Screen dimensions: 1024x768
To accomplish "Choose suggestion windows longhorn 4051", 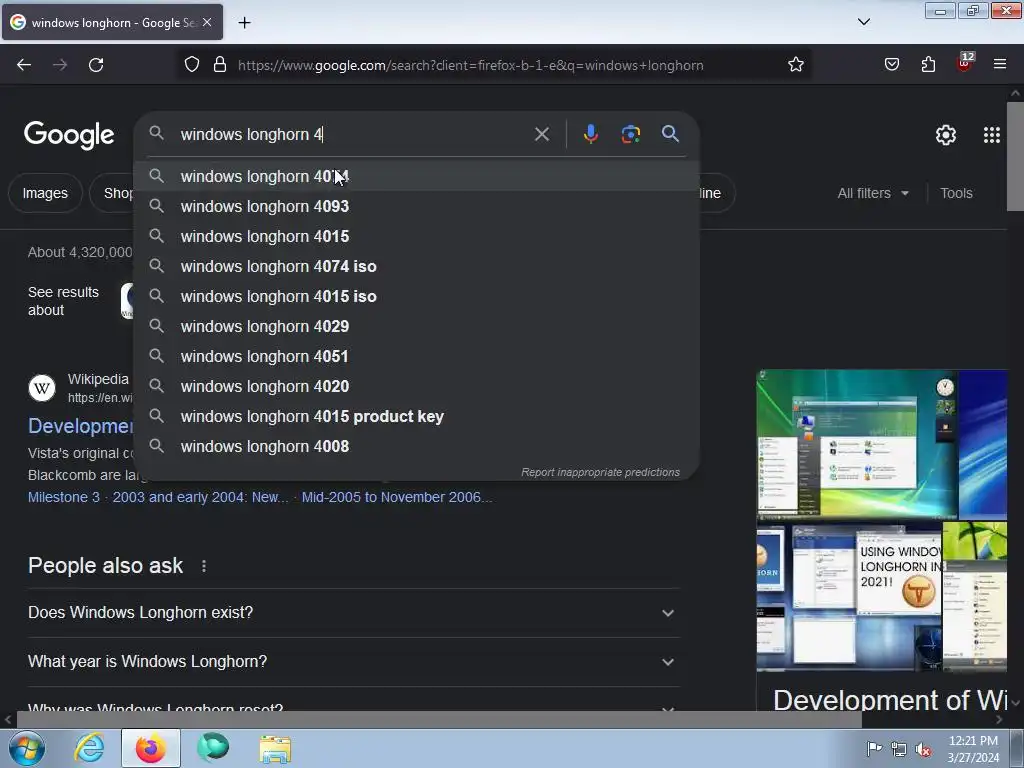I will click(x=417, y=357).
